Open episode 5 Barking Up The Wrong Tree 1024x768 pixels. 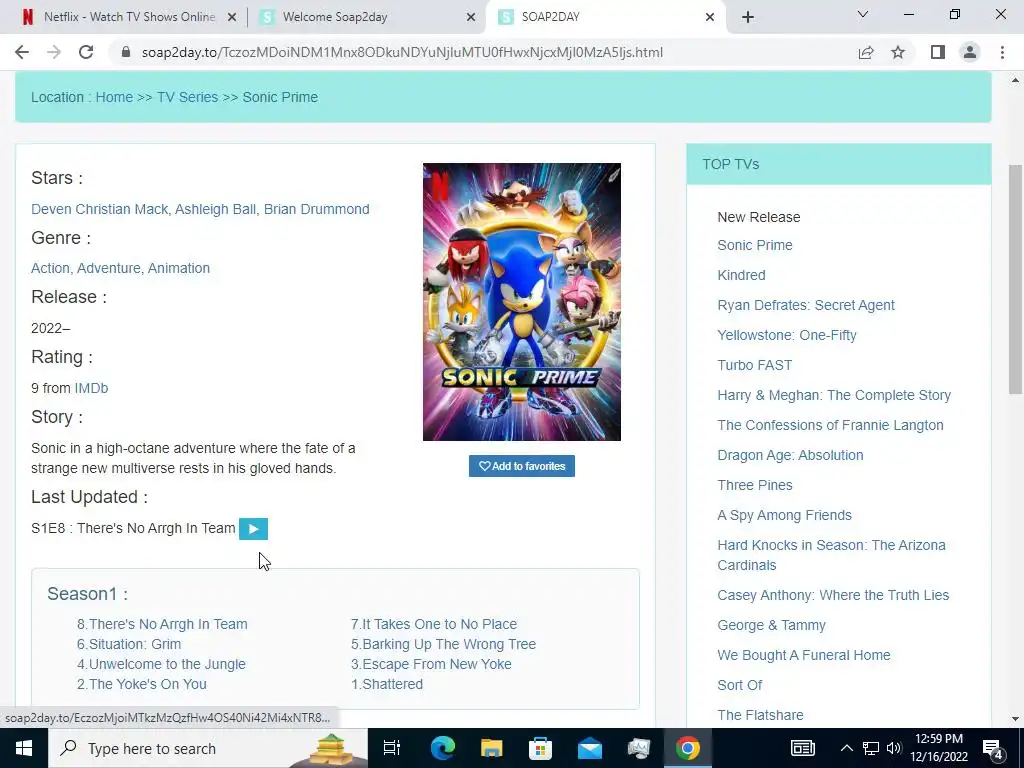pyautogui.click(x=443, y=644)
